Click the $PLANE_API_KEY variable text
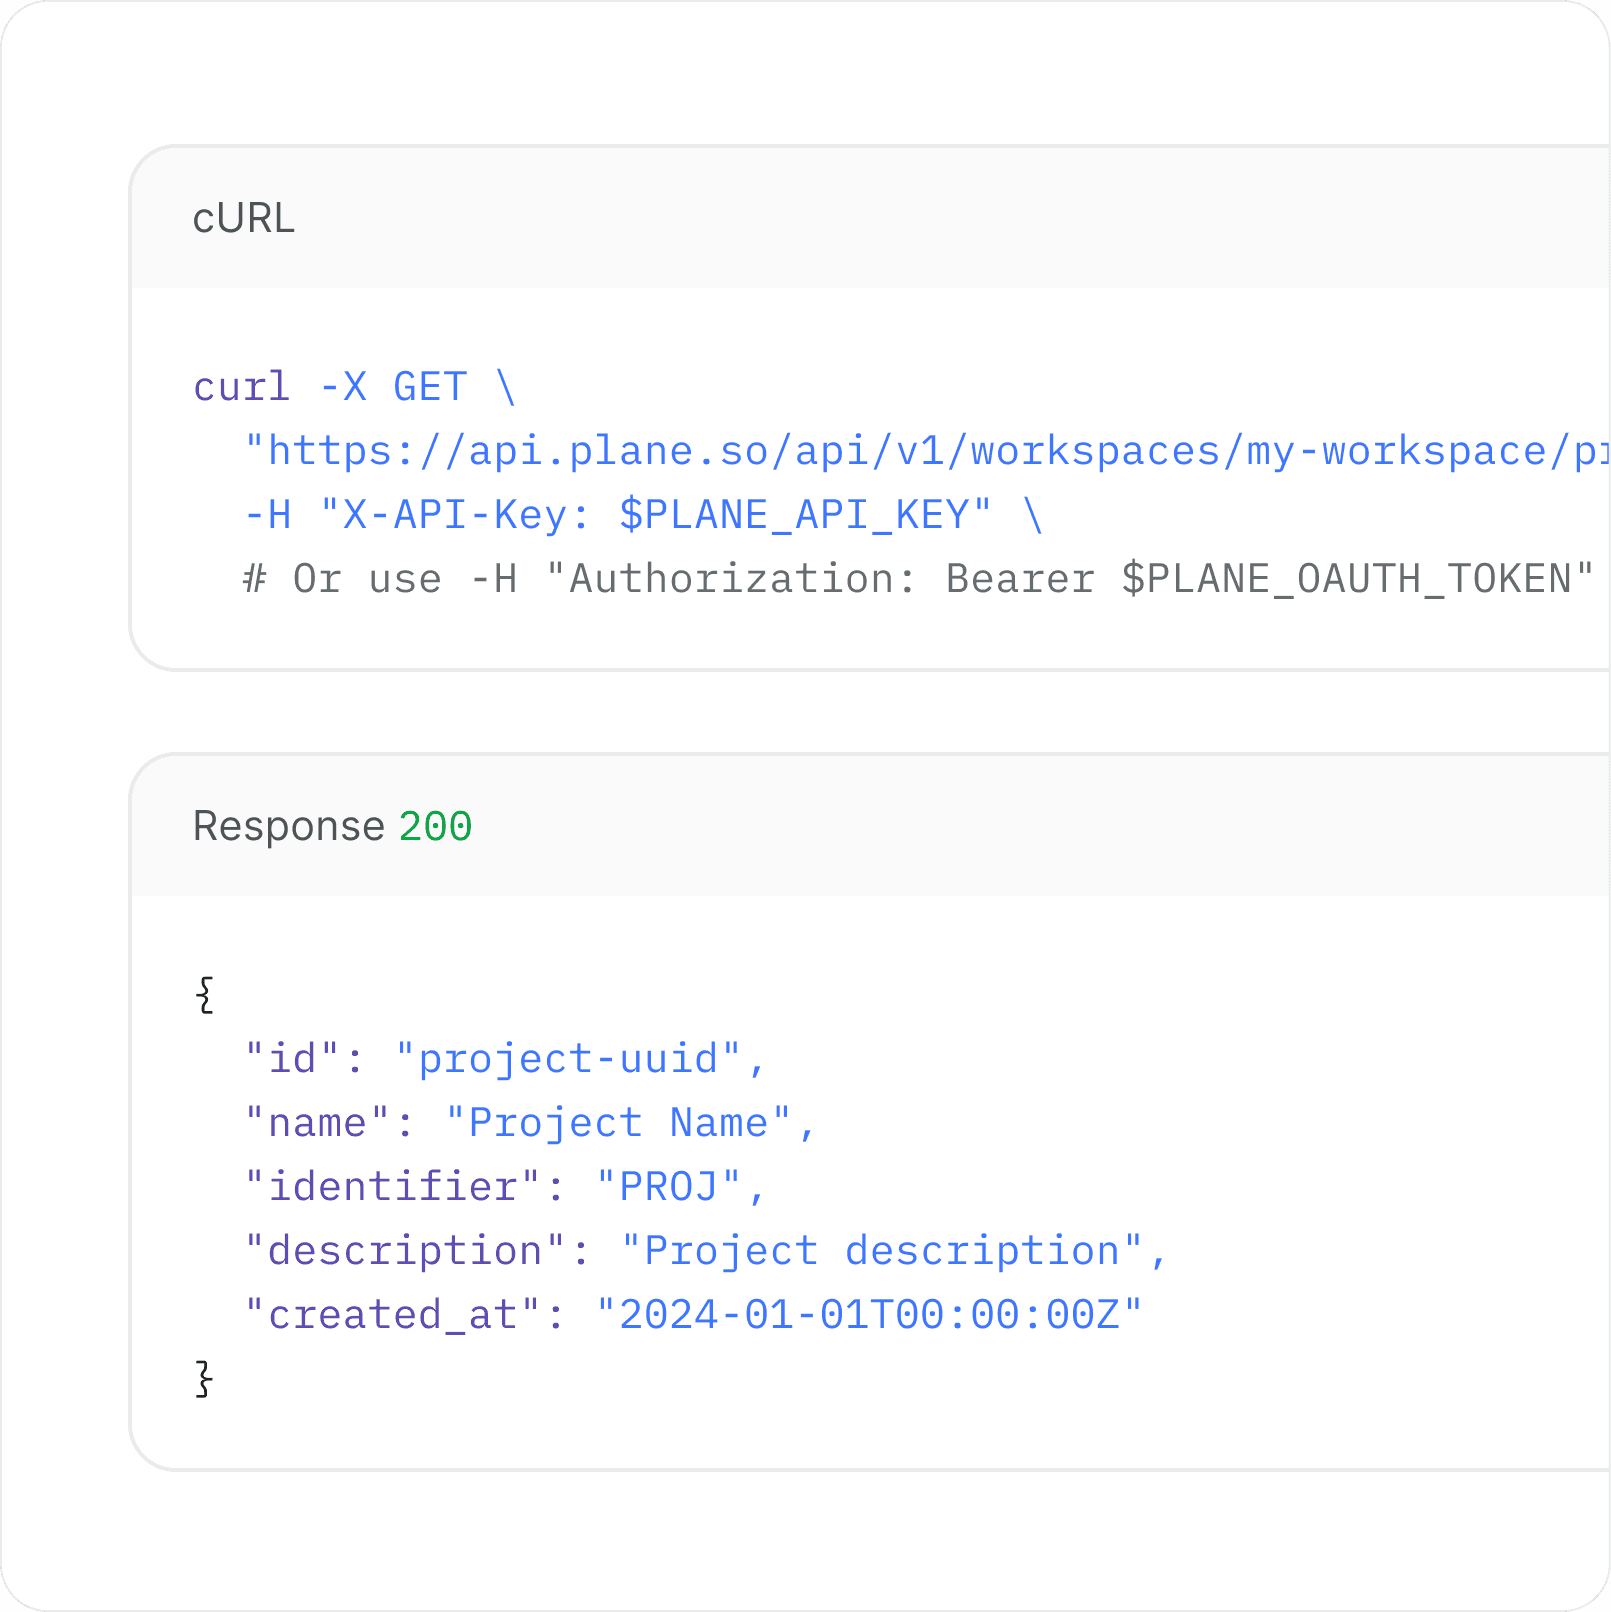This screenshot has width=1611, height=1612. 800,514
